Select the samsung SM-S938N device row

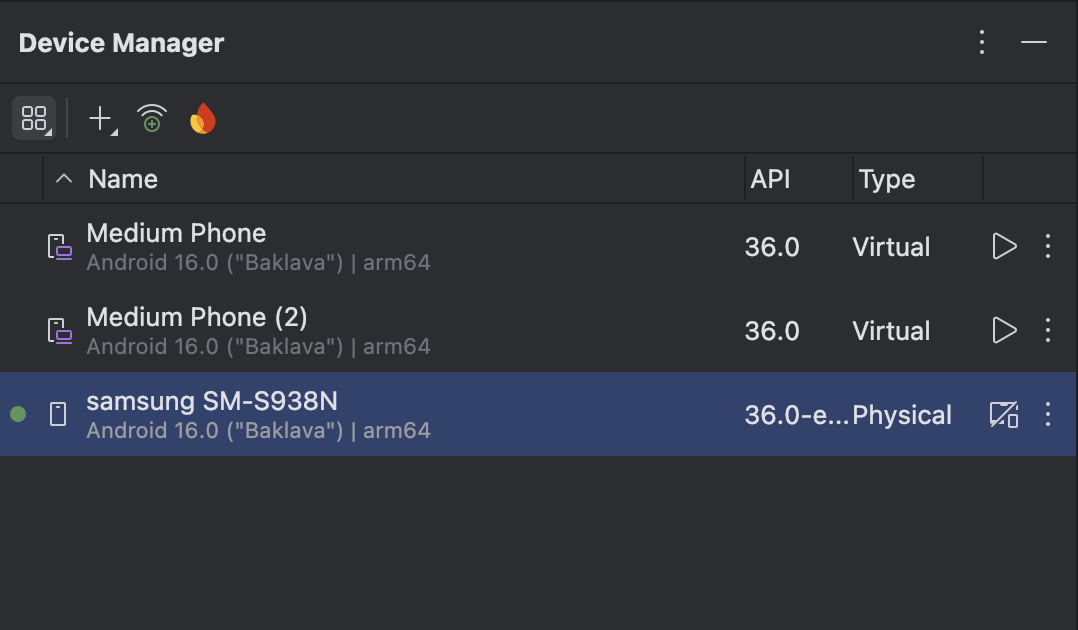tap(400, 415)
